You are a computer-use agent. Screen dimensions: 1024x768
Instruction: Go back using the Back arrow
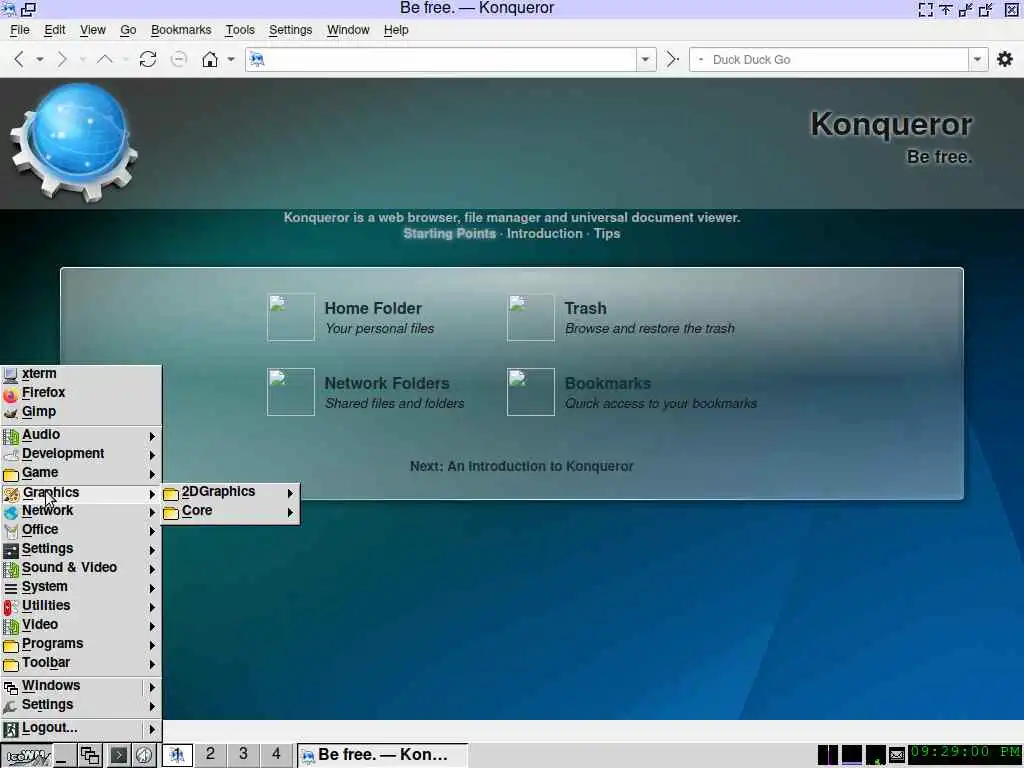(x=19, y=59)
